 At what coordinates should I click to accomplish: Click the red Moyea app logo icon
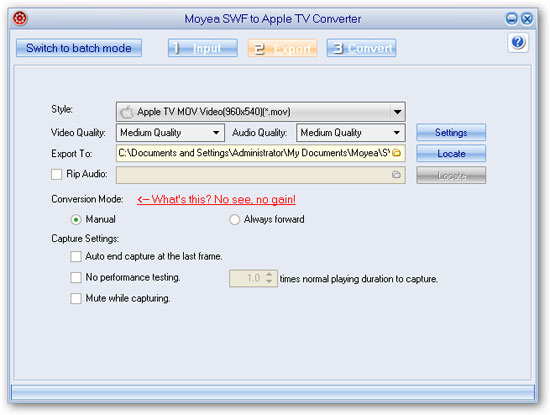pyautogui.click(x=20, y=18)
